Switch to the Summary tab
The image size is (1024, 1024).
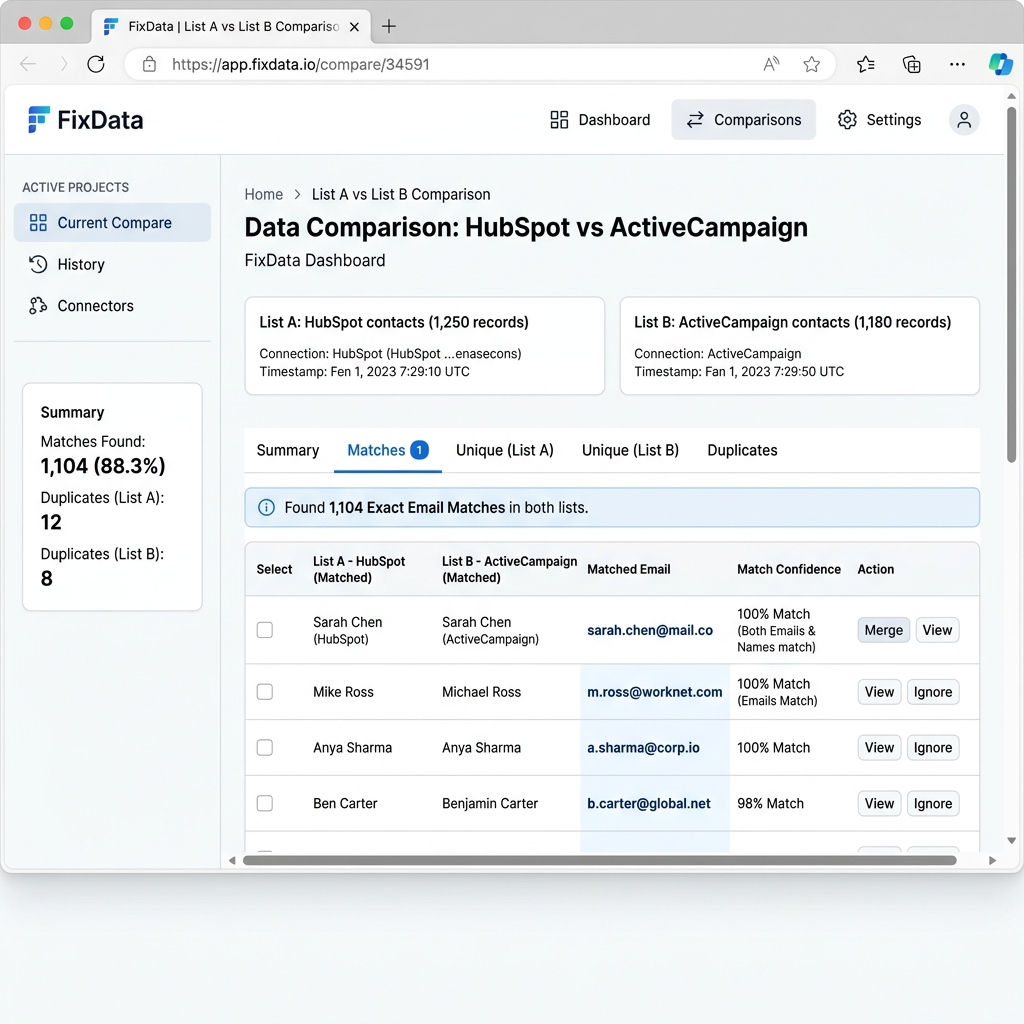click(x=288, y=450)
